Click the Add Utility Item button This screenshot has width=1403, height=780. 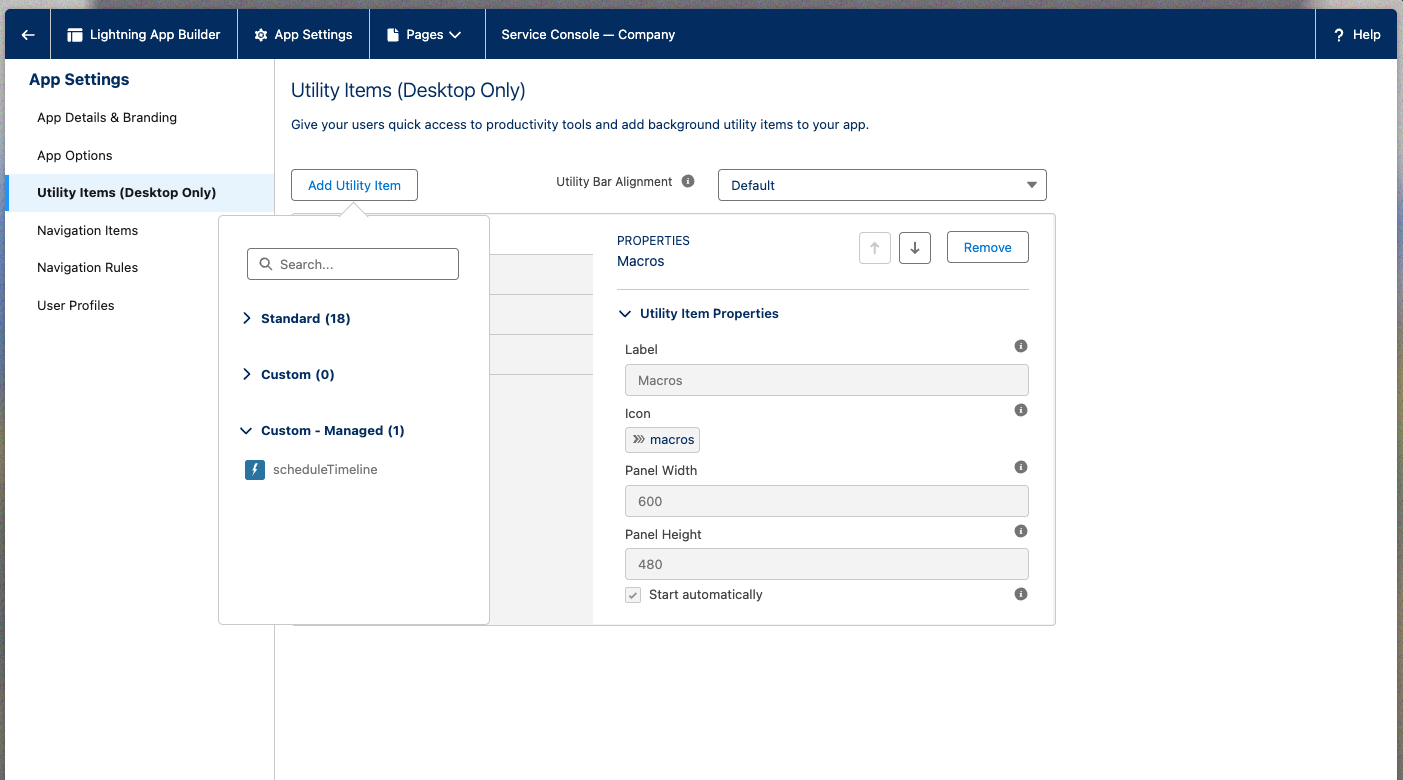354,185
